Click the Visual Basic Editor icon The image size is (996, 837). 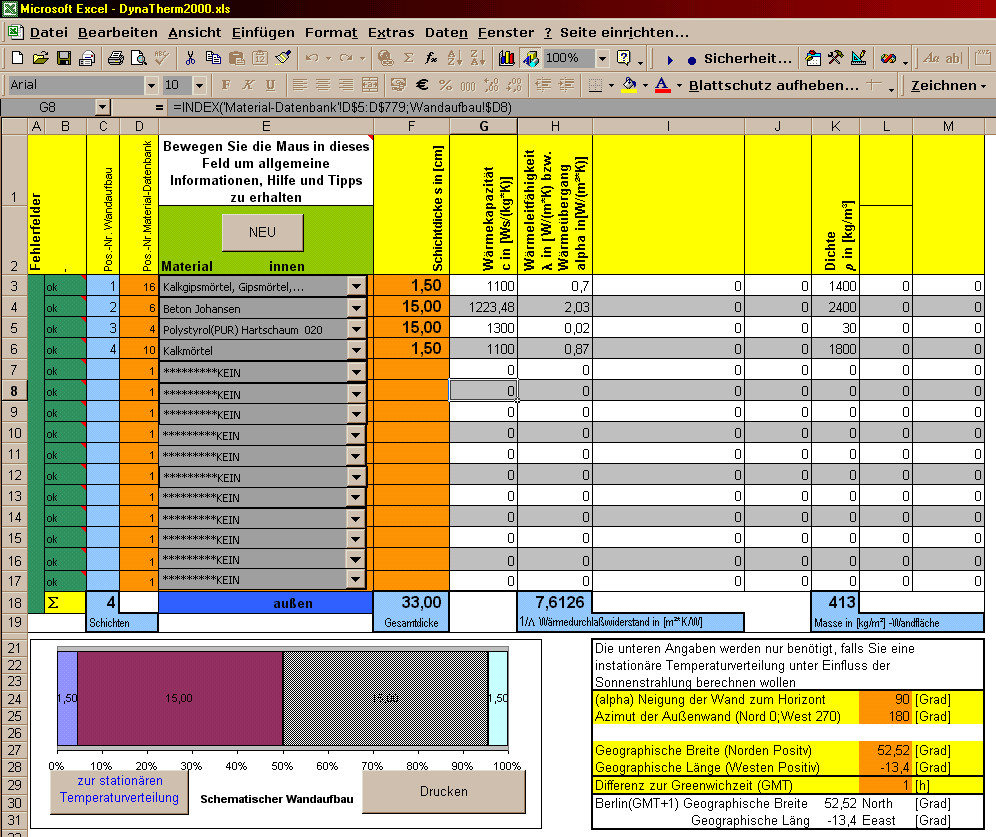tap(812, 58)
